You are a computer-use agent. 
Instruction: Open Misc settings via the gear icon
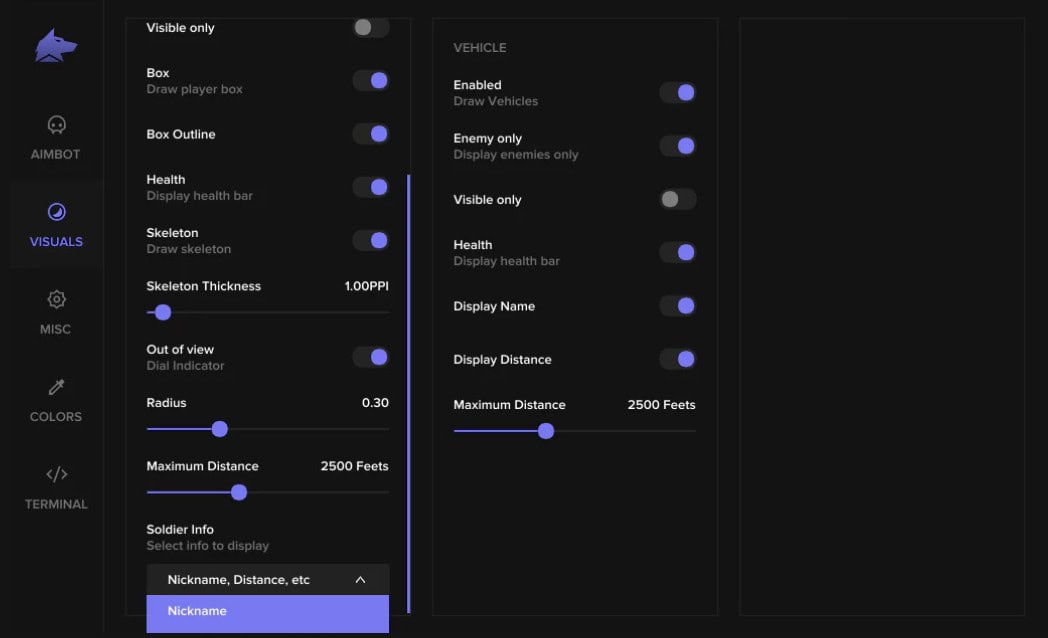(x=56, y=299)
